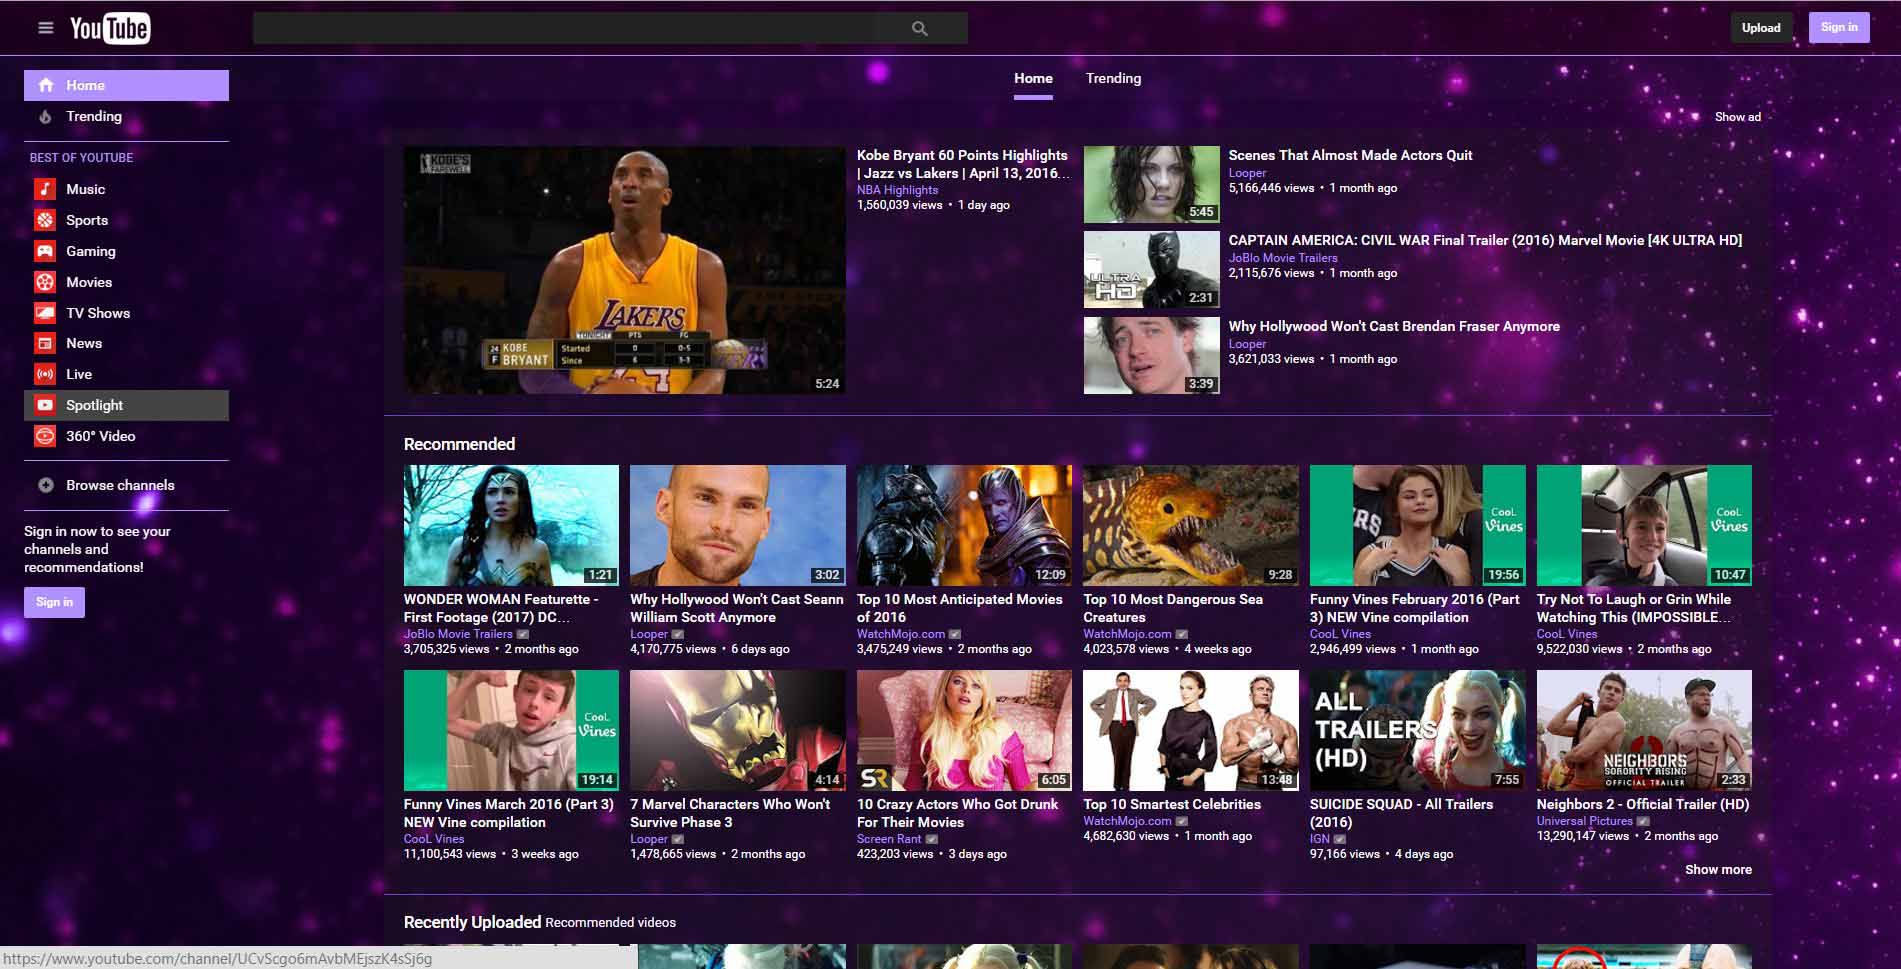The width and height of the screenshot is (1901, 969).
Task: Click the Upload button
Action: 1761,28
